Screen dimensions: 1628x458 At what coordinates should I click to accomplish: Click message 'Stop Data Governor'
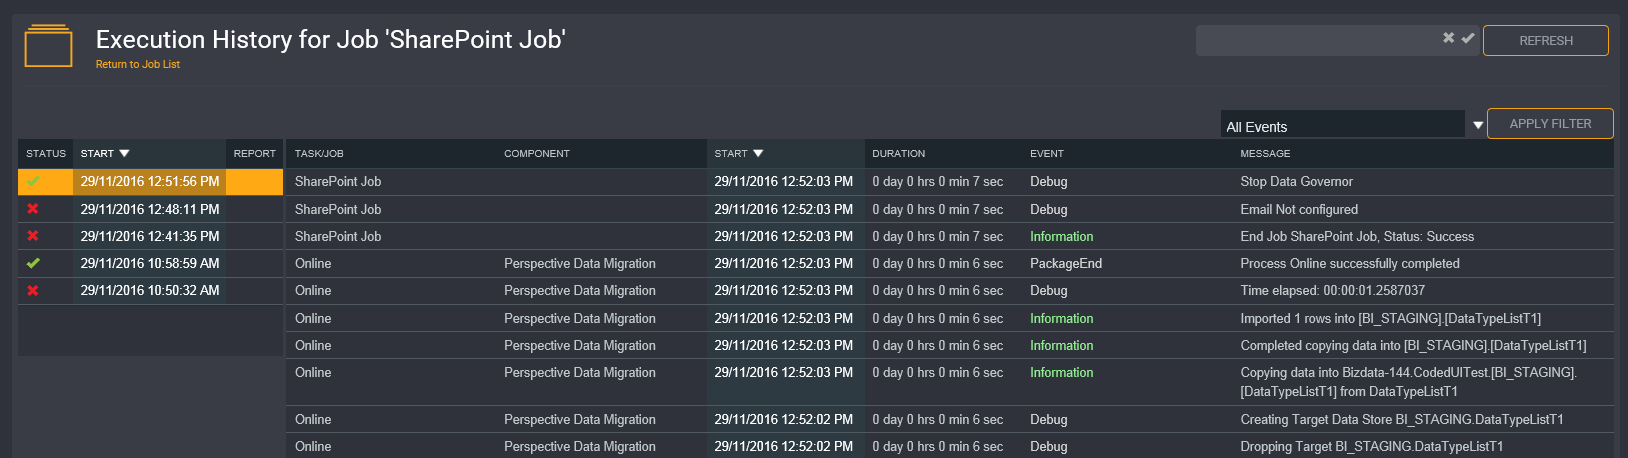tap(1296, 181)
